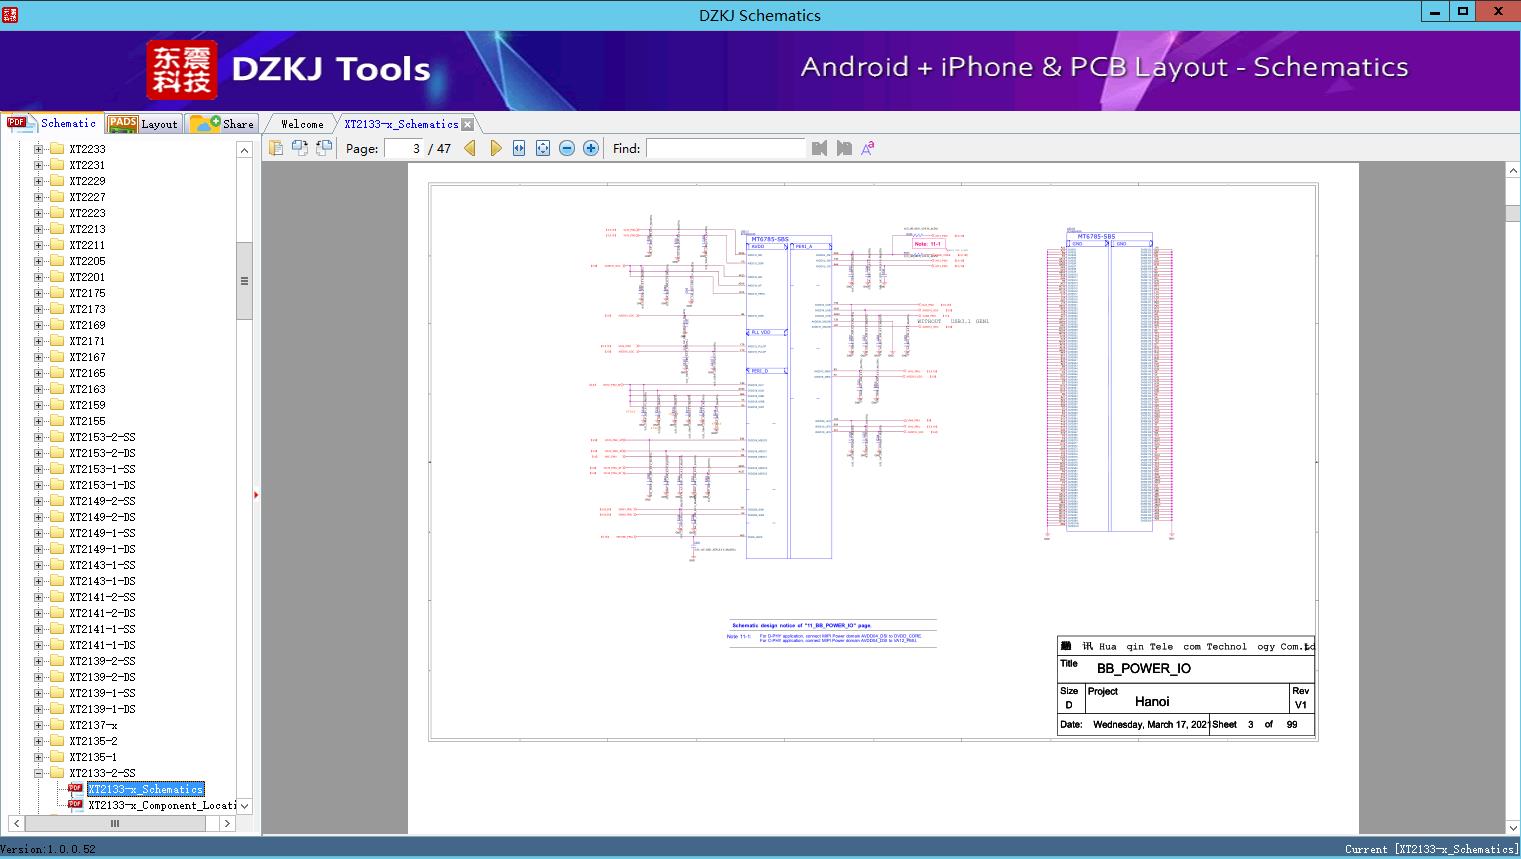Click the find next icon
This screenshot has width=1521, height=859.
coord(844,148)
